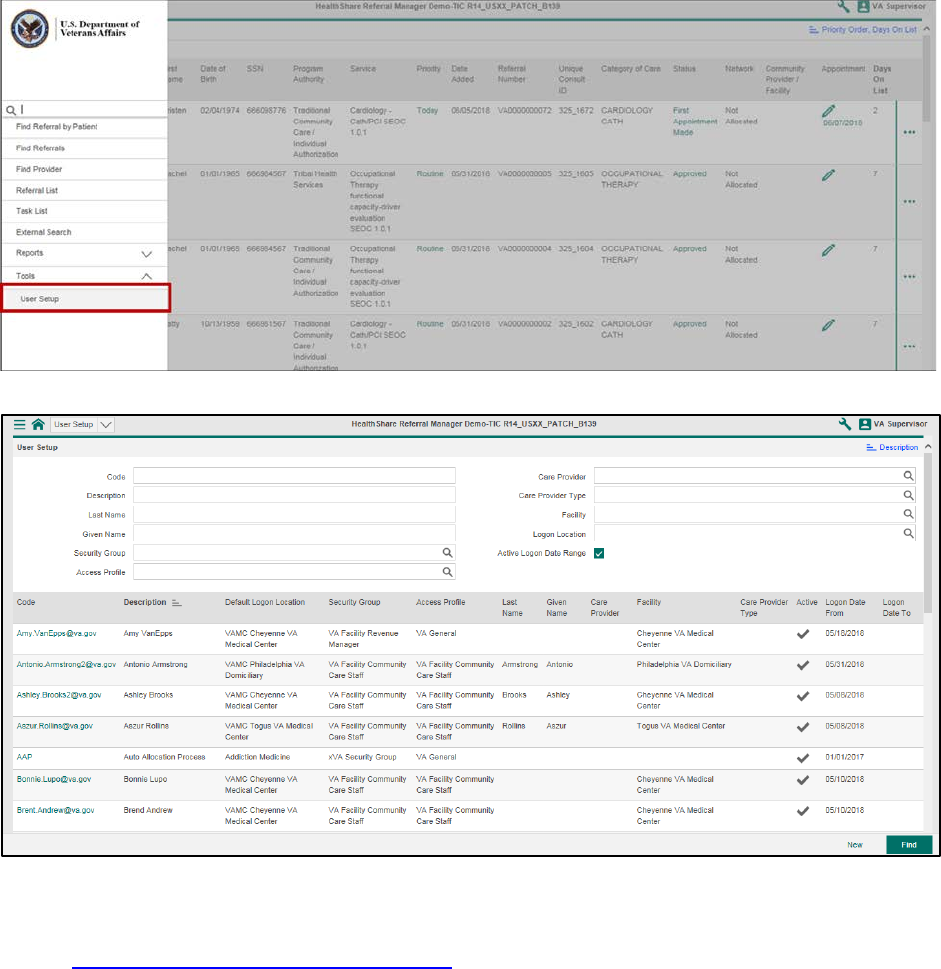Open the Ashley.Brooks2@va.gov user link
The width and height of the screenshot is (941, 969).
click(x=59, y=695)
